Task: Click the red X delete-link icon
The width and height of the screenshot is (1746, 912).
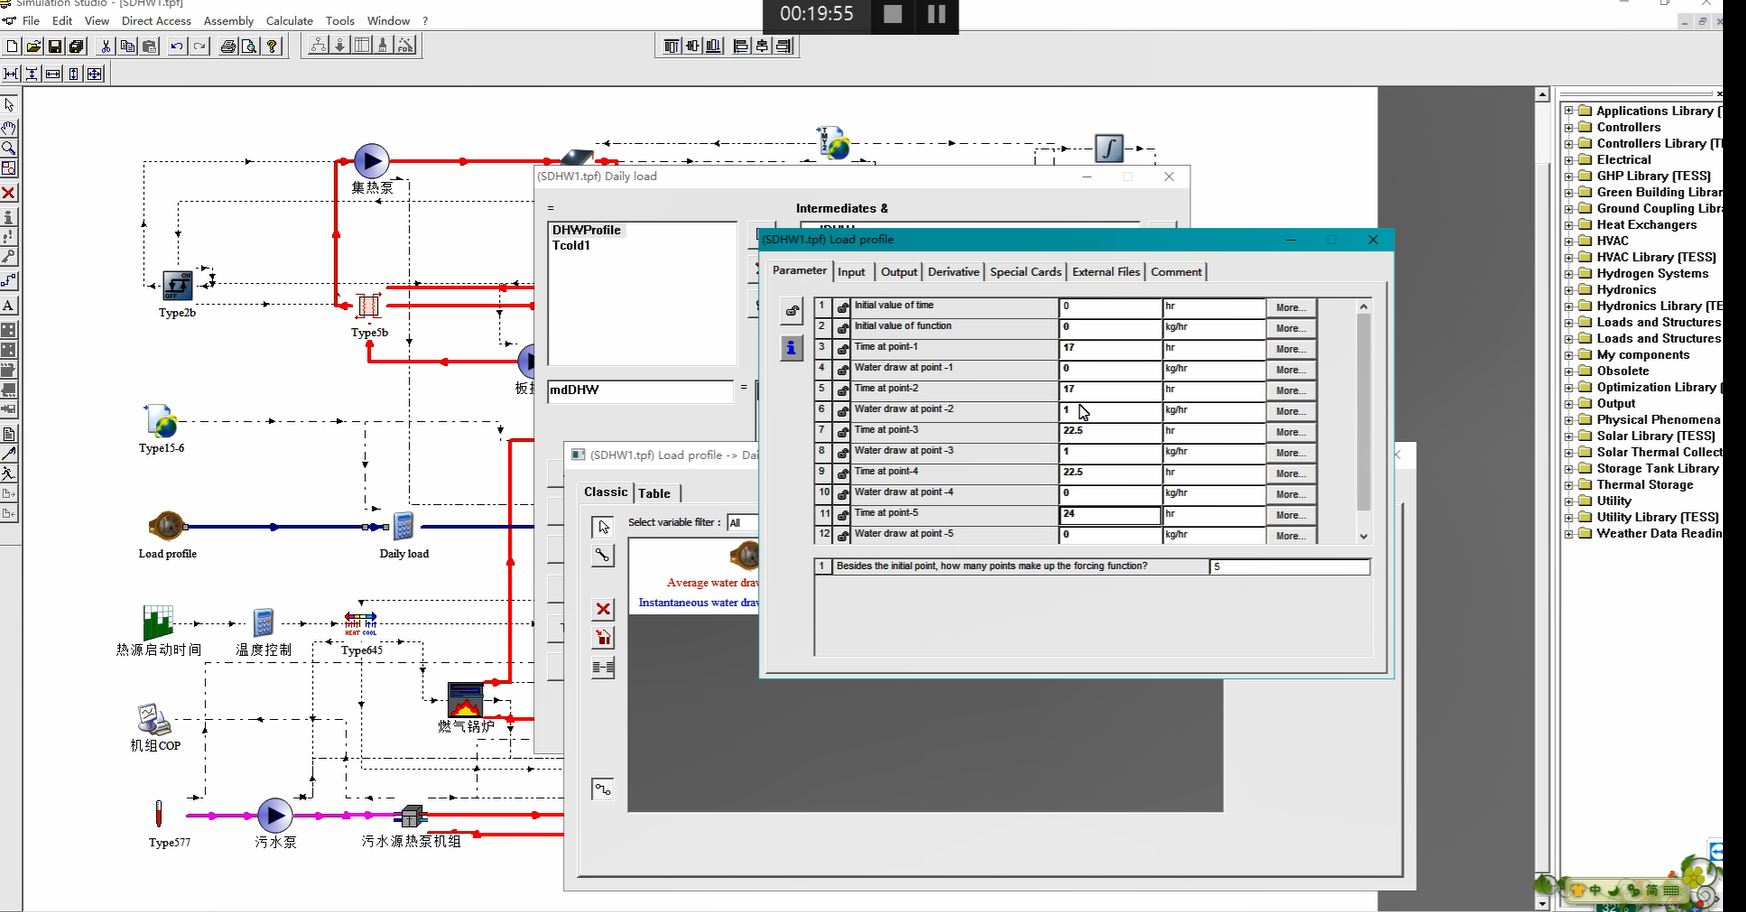Action: point(603,609)
